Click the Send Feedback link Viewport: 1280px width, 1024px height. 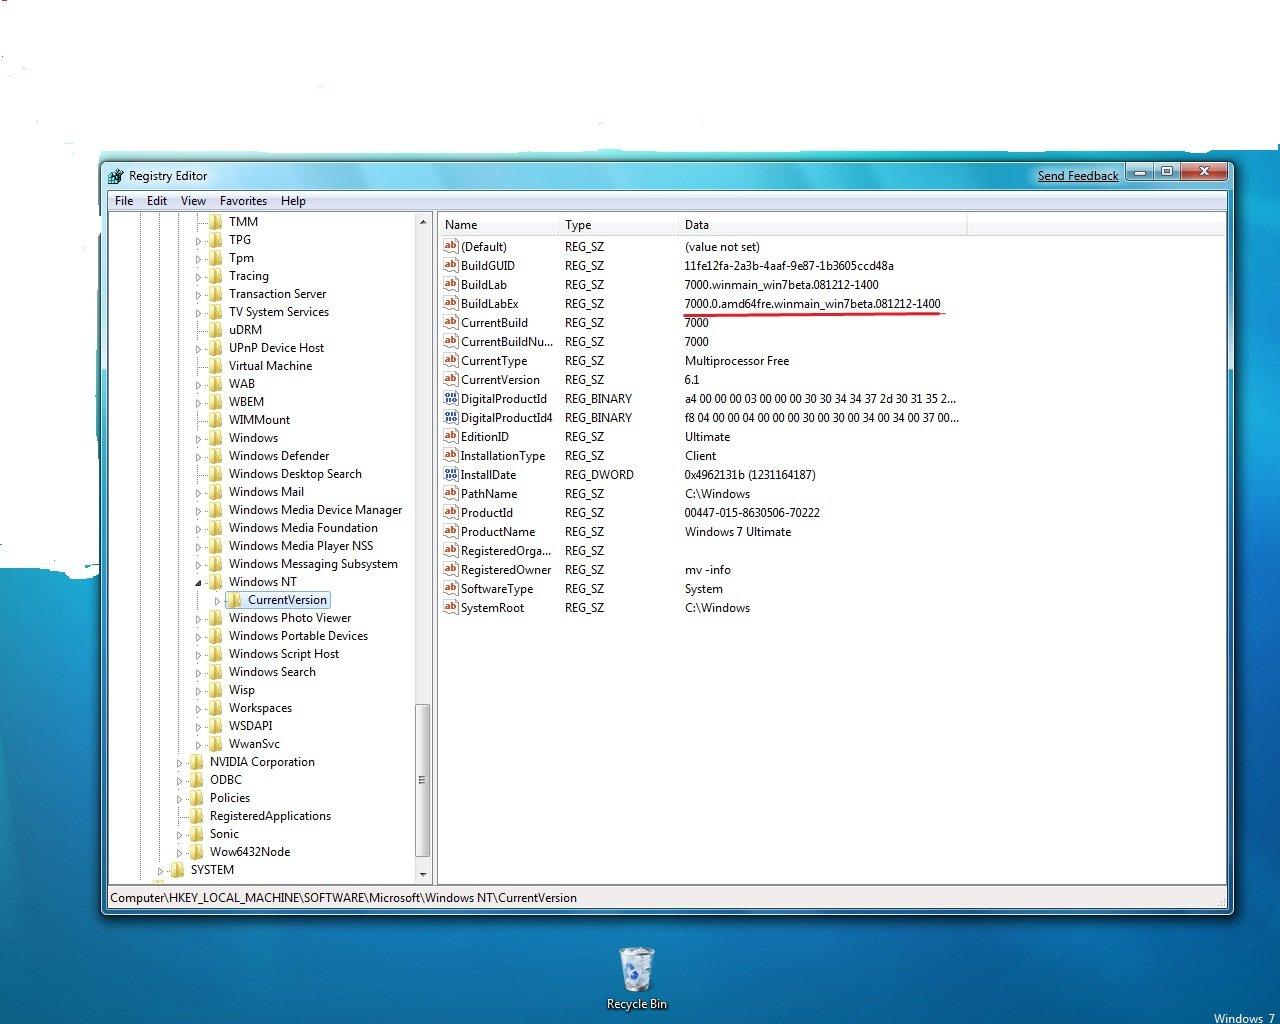click(1078, 176)
